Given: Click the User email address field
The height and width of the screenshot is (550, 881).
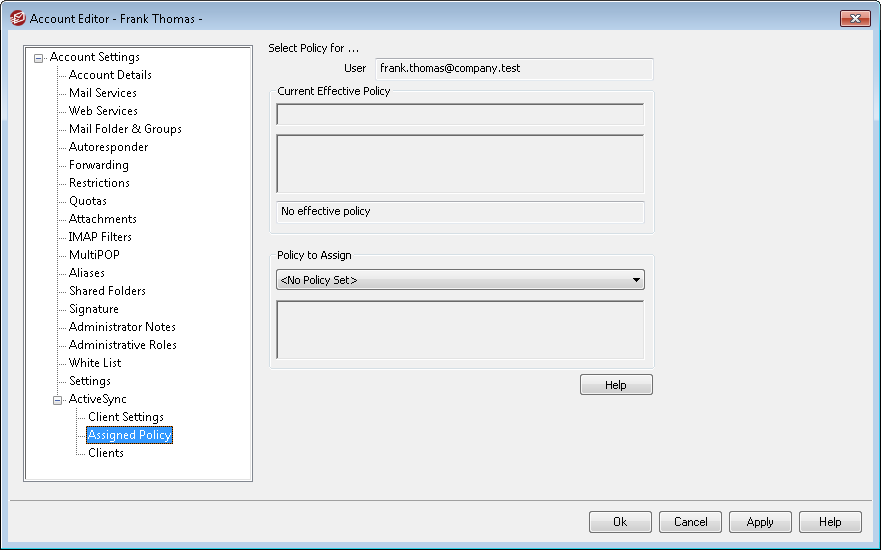Looking at the screenshot, I should pos(514,69).
